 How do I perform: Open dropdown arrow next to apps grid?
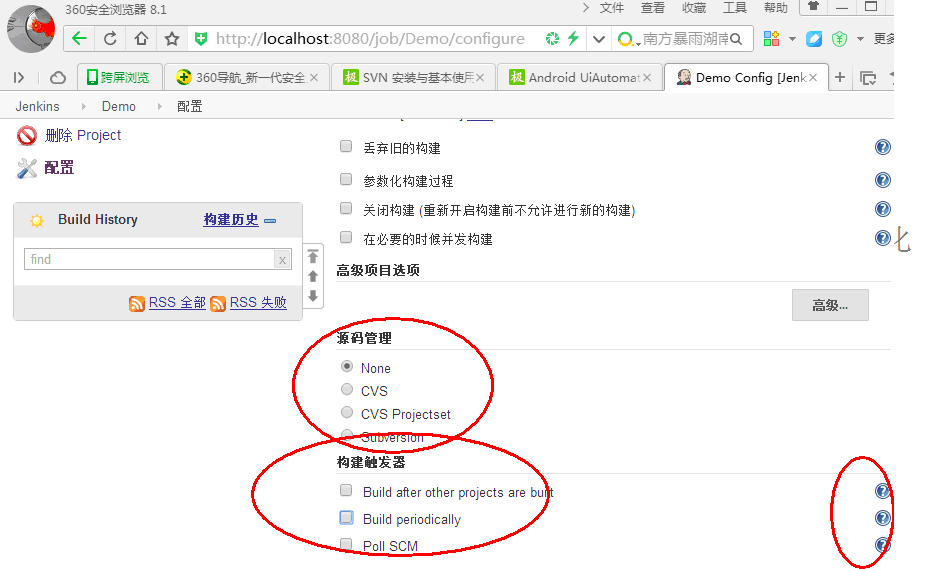tap(792, 39)
